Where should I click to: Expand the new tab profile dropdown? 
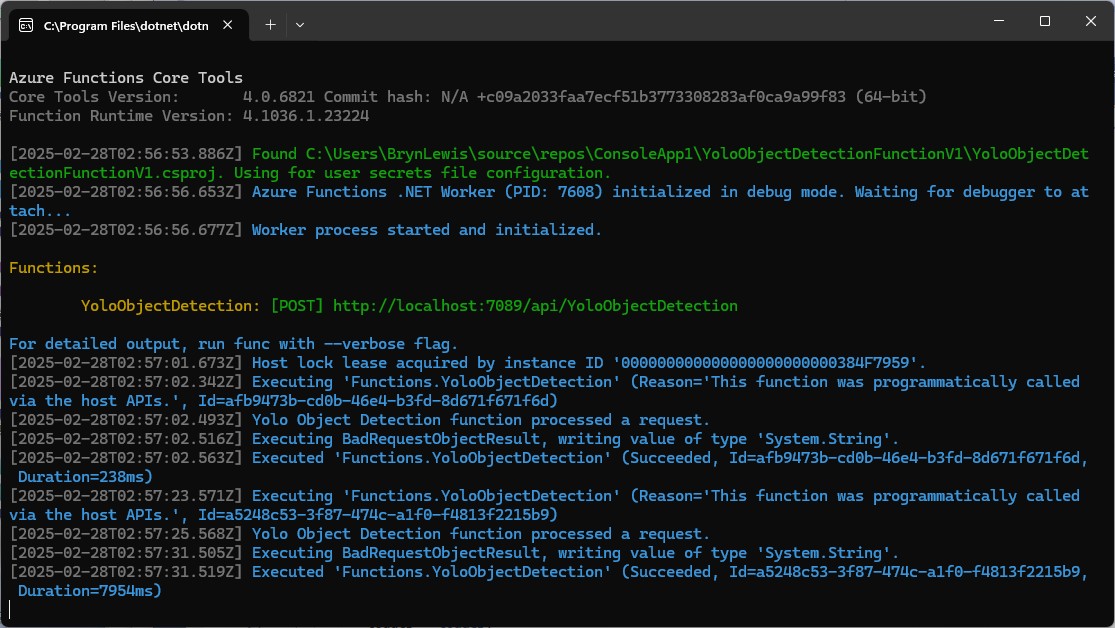[x=300, y=25]
